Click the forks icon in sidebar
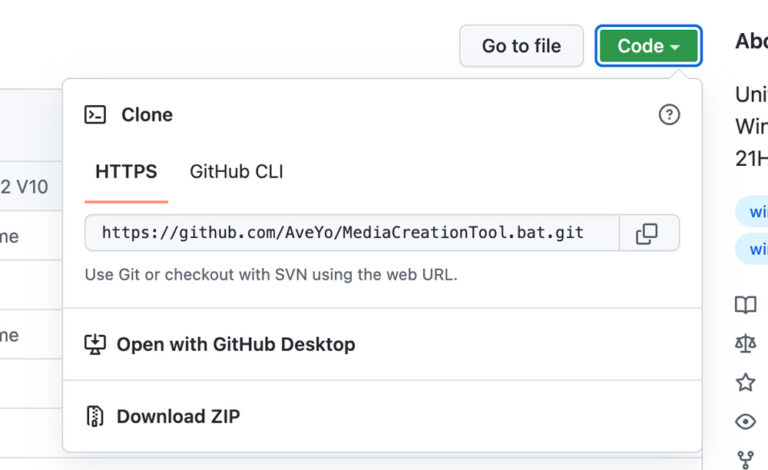 tap(746, 459)
